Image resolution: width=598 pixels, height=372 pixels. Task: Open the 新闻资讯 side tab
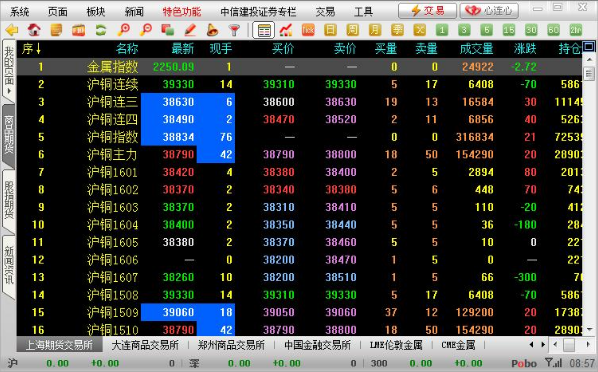[8, 266]
